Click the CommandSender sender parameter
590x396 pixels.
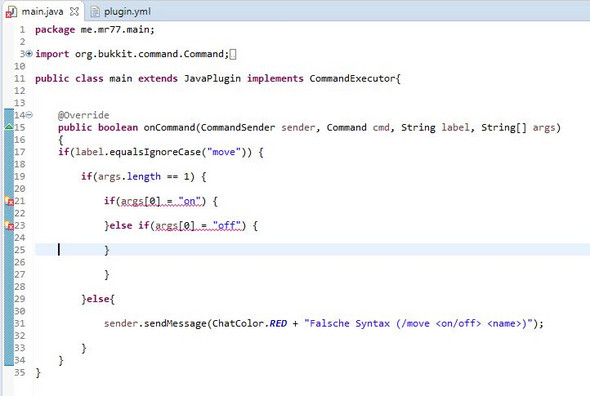(257, 128)
